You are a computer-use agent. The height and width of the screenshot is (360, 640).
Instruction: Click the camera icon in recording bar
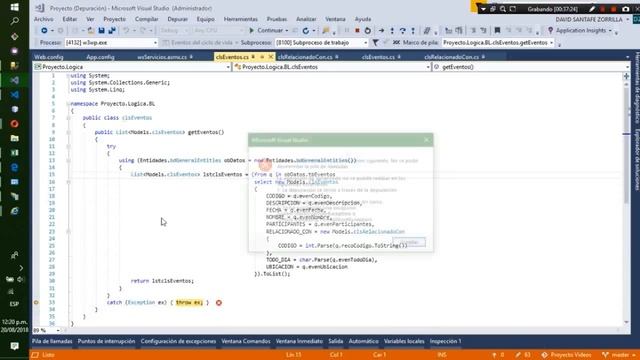[625, 9]
